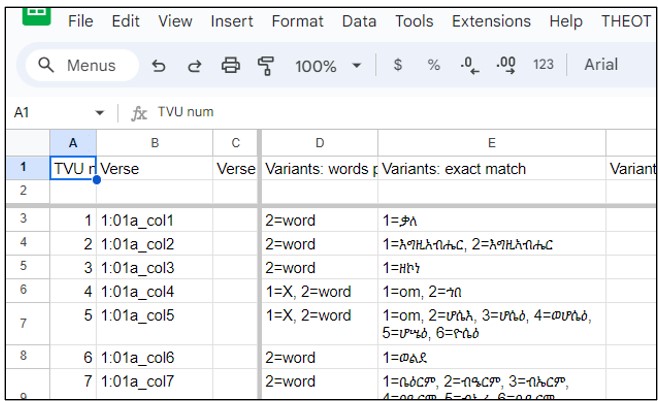Select the paint format tool
This screenshot has width=658, height=401.
[266, 66]
